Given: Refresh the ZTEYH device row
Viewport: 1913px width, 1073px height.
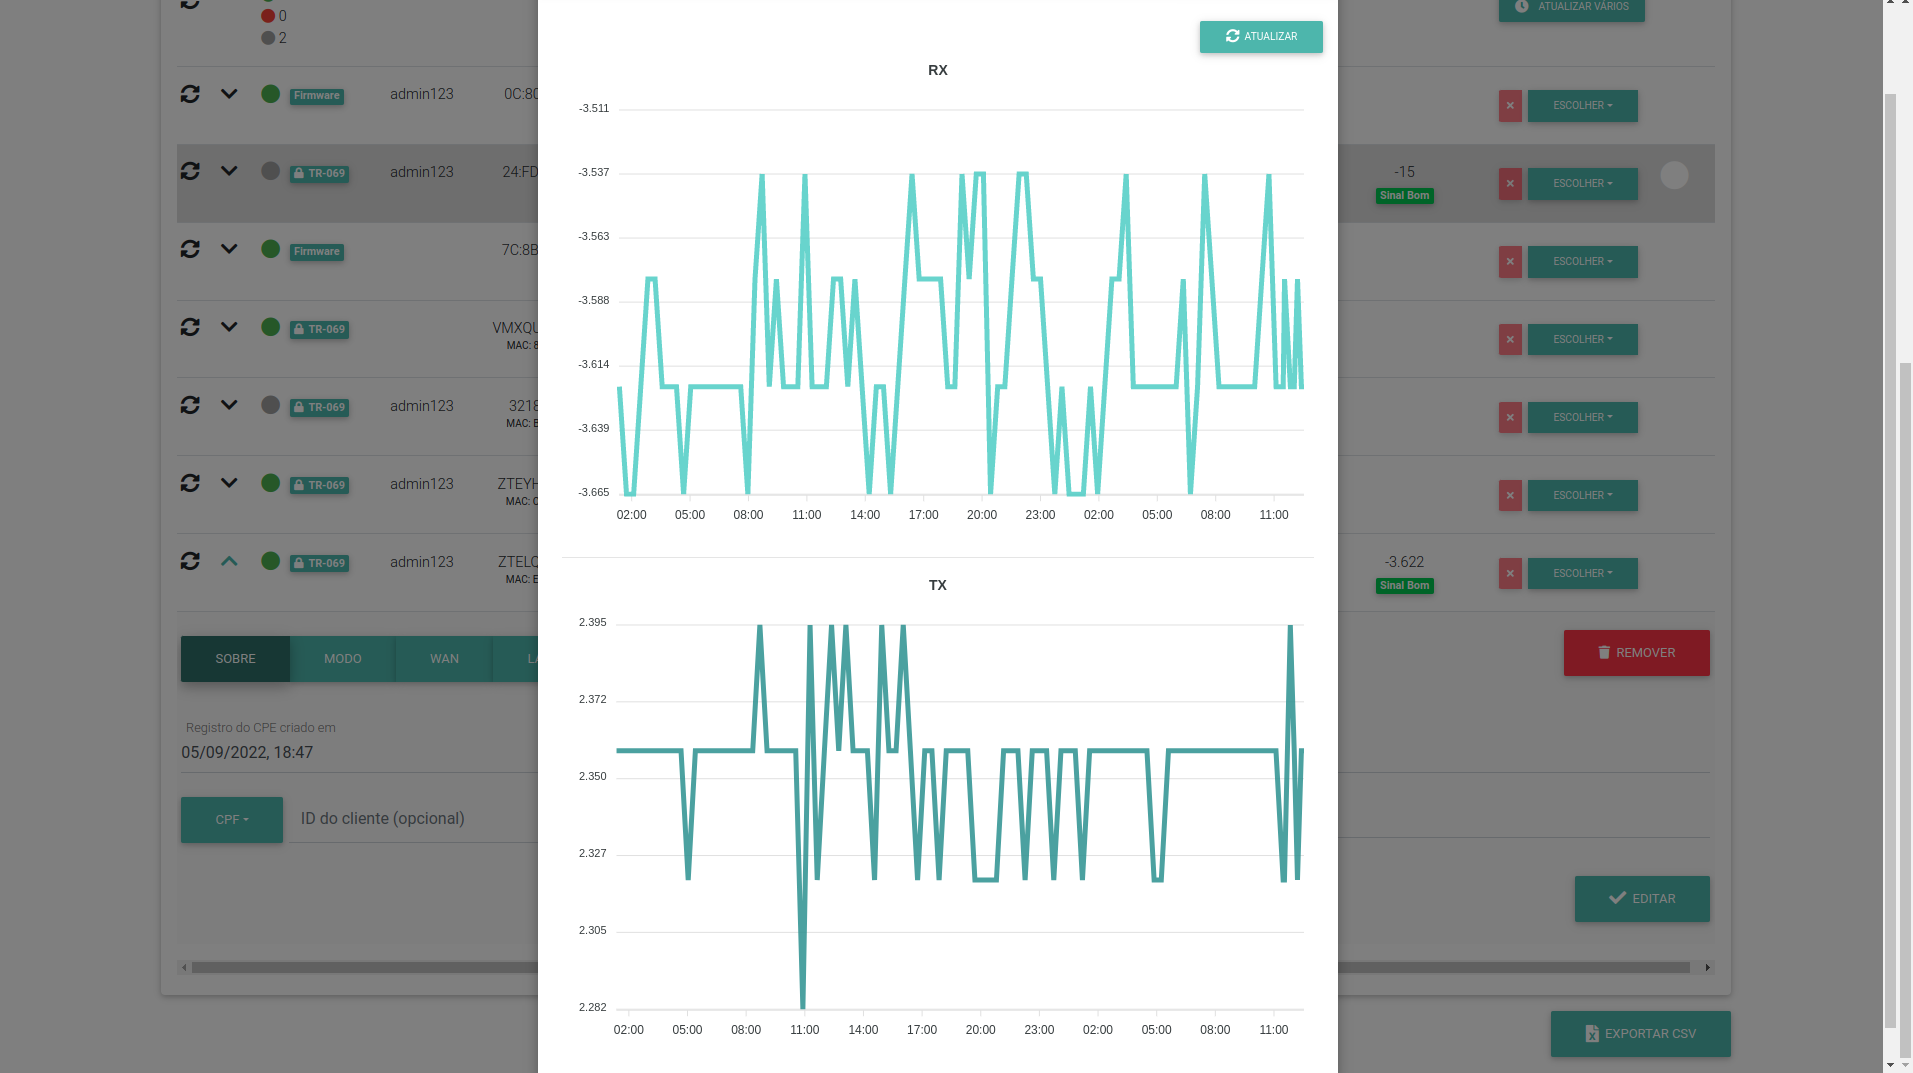Looking at the screenshot, I should pyautogui.click(x=190, y=483).
